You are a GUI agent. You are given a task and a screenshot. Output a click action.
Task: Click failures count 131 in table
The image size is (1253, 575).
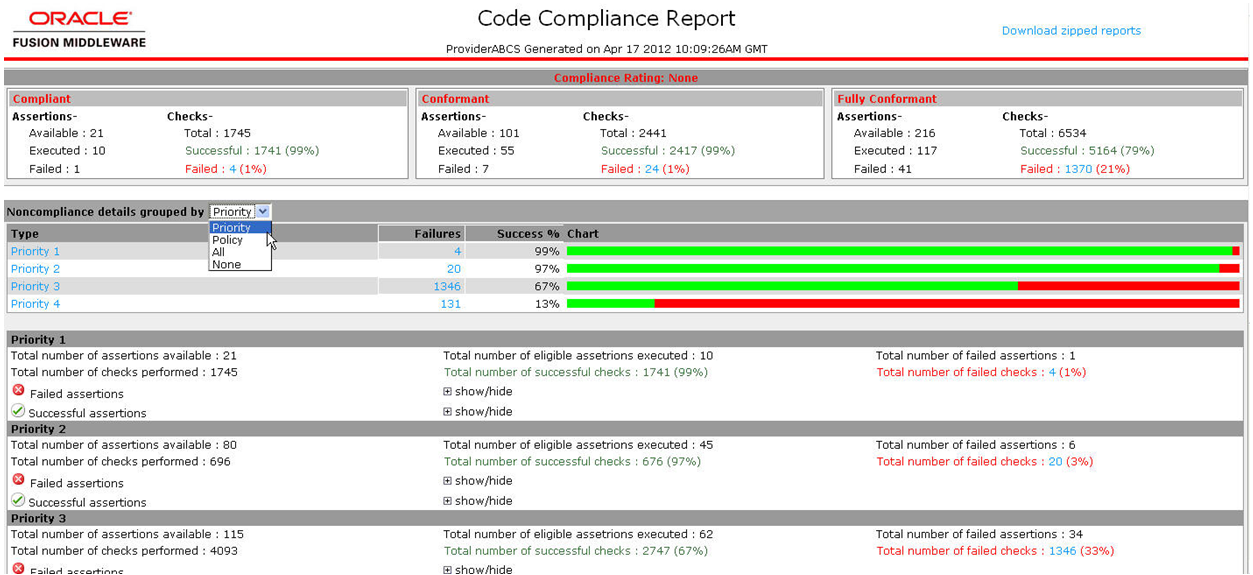pos(451,304)
